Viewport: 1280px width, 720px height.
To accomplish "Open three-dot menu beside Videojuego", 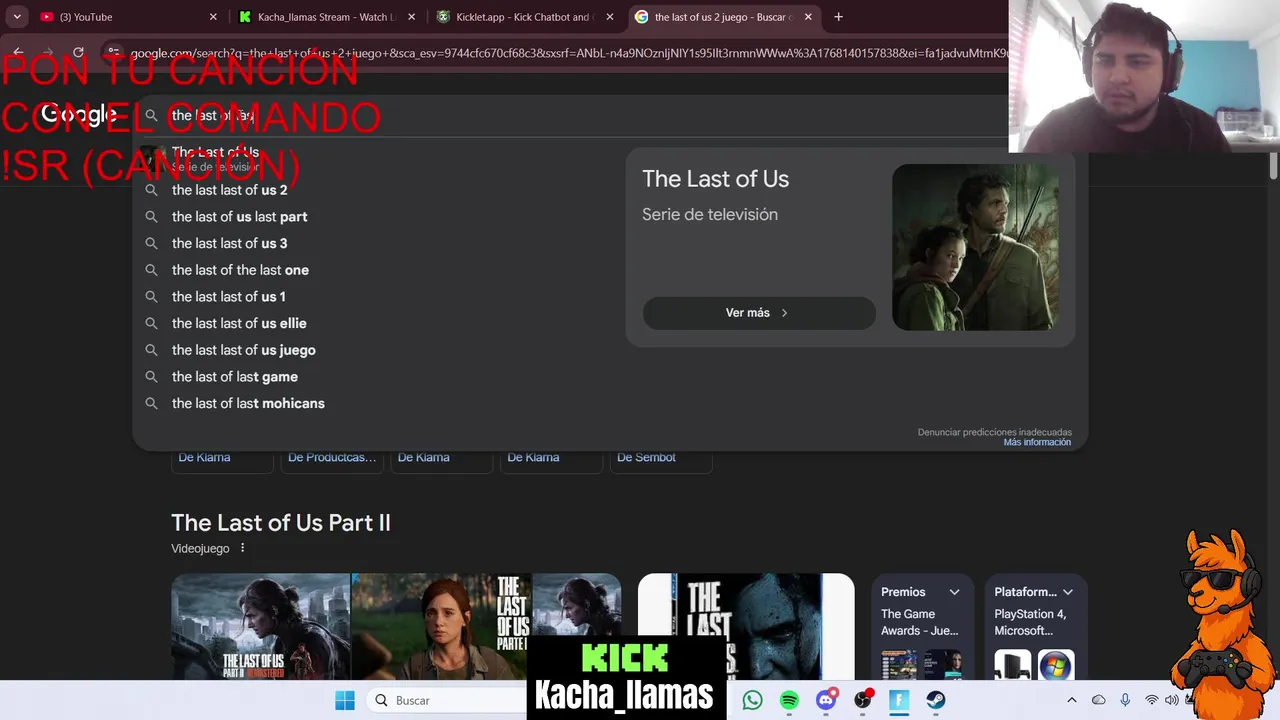I will [242, 548].
